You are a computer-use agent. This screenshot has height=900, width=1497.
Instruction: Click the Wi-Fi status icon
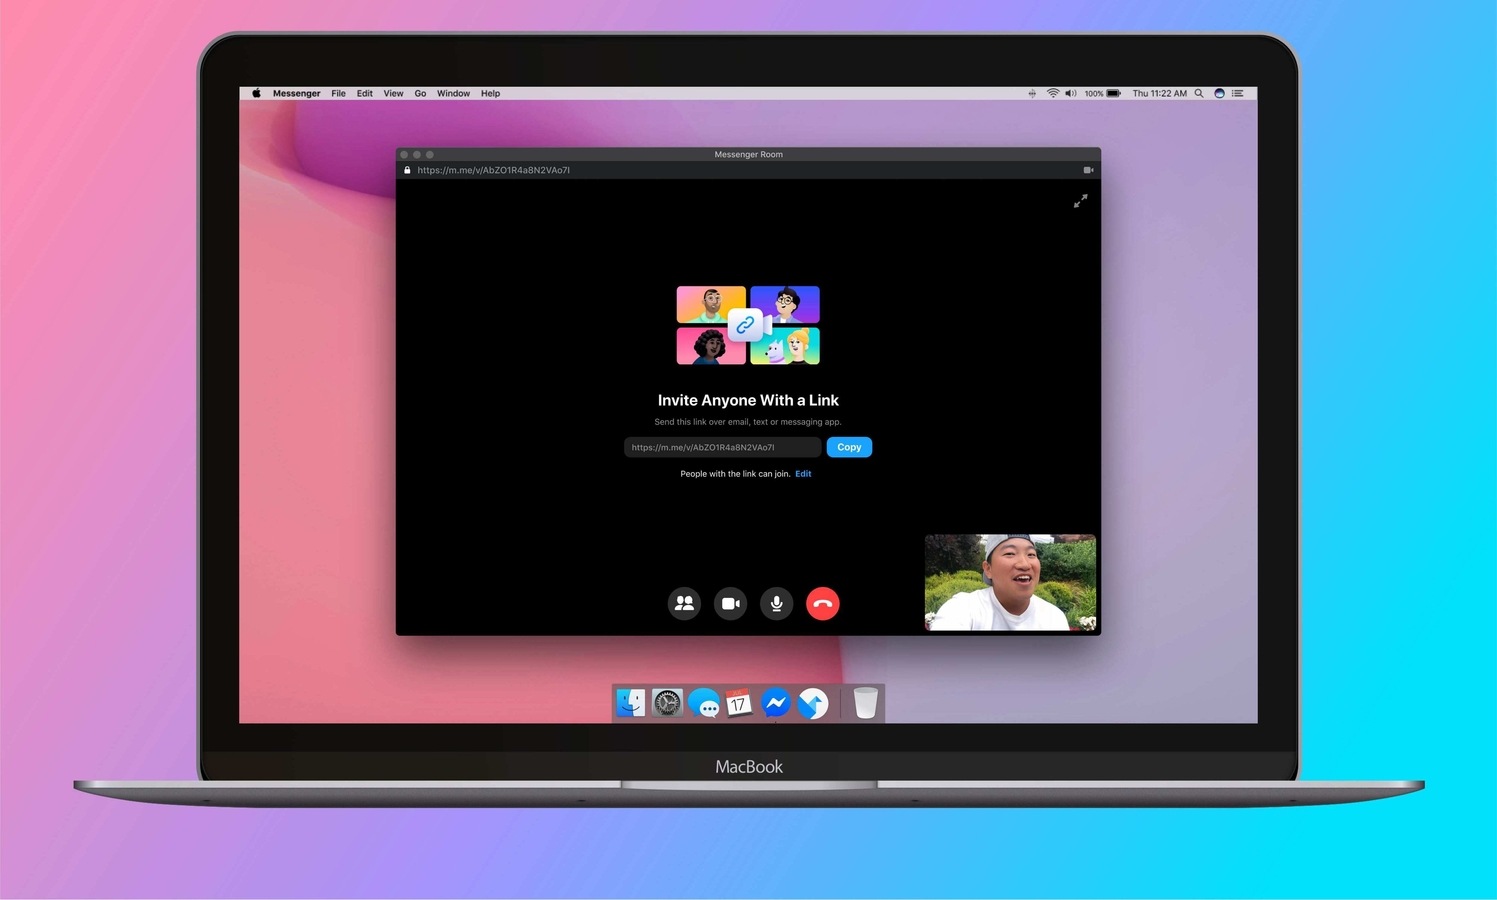pyautogui.click(x=1053, y=93)
